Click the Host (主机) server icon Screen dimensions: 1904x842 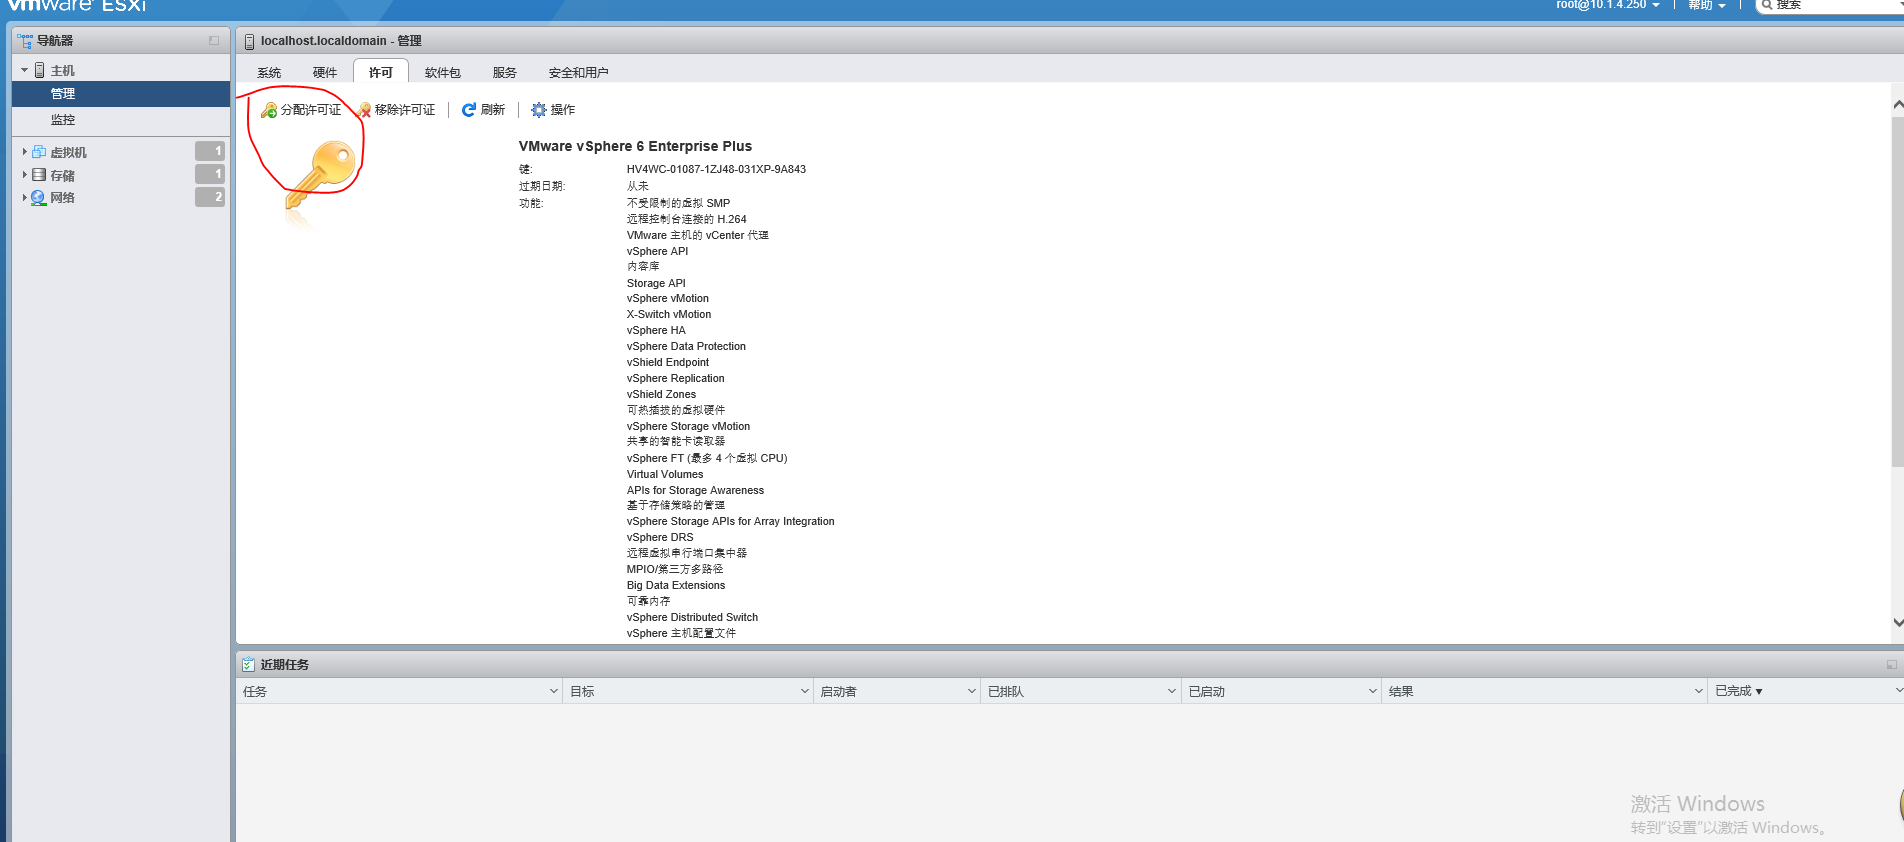pos(40,70)
